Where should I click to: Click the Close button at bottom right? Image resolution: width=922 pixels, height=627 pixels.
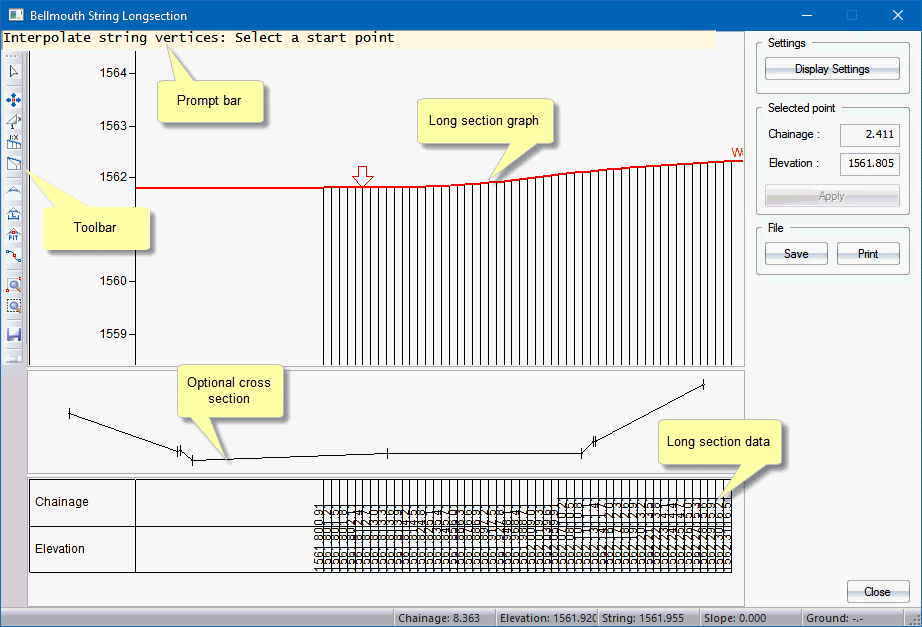[x=877, y=592]
